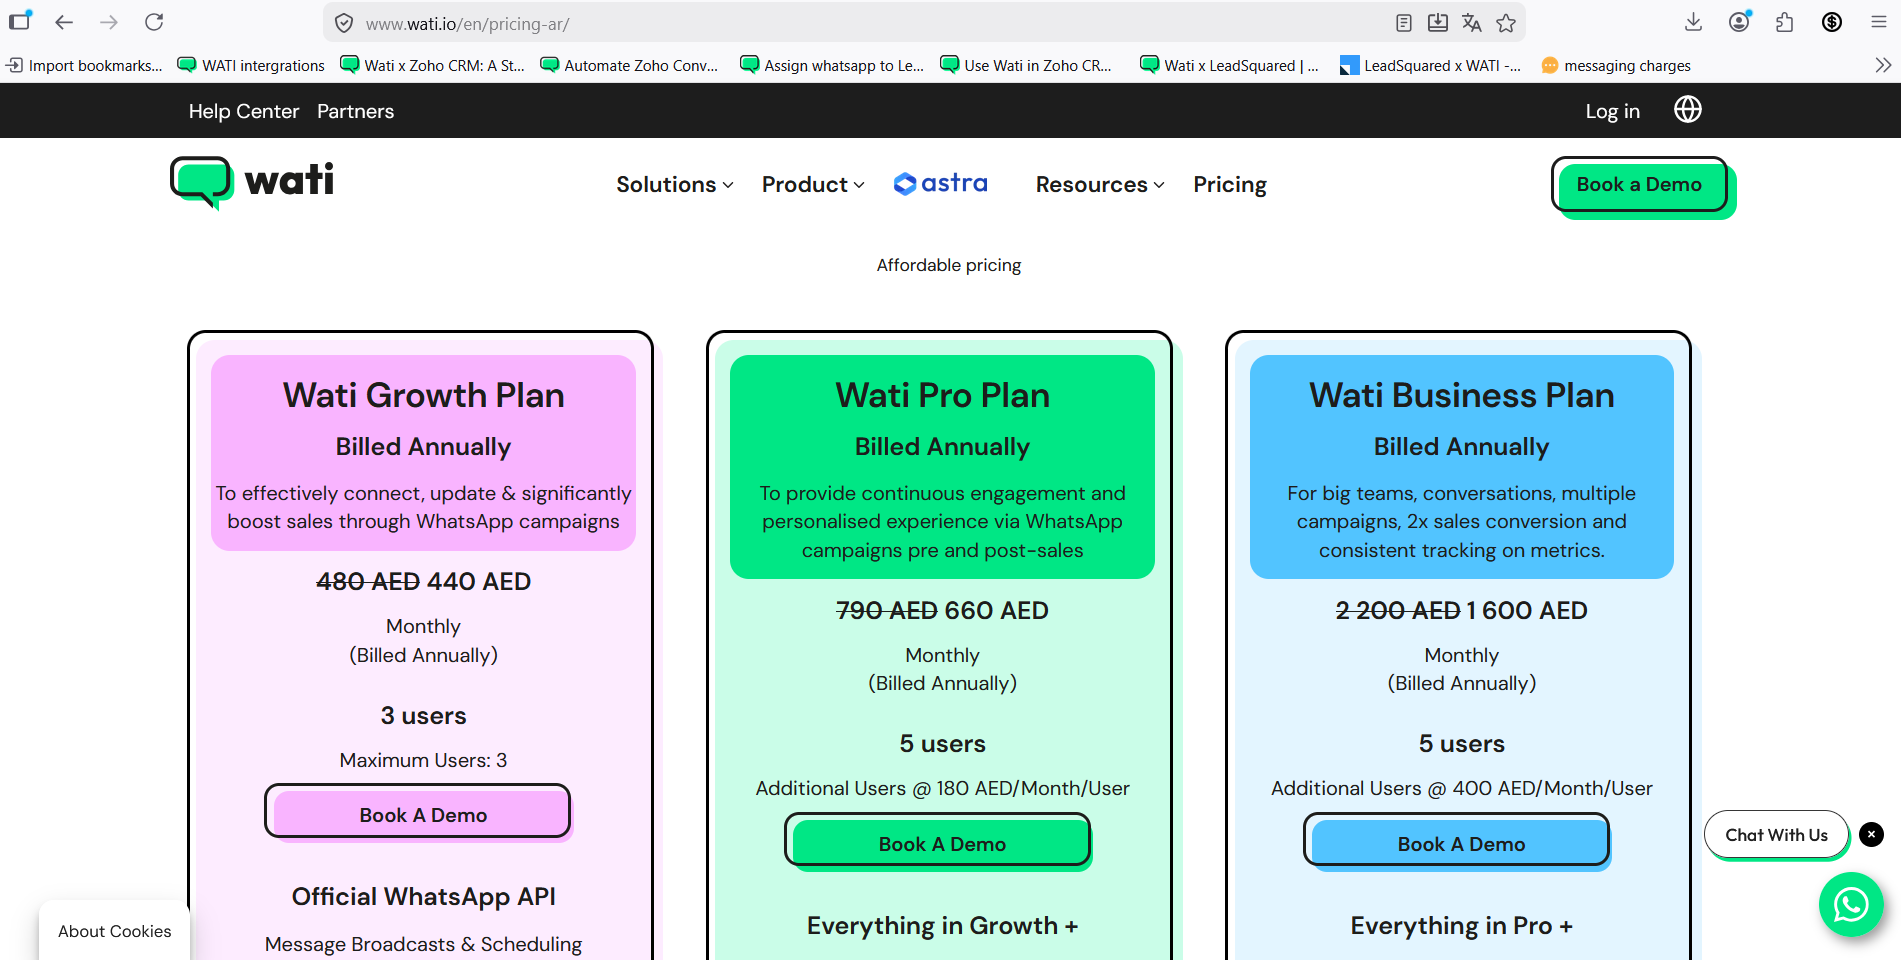The image size is (1901, 960).
Task: Click the Log in link
Action: (x=1612, y=111)
